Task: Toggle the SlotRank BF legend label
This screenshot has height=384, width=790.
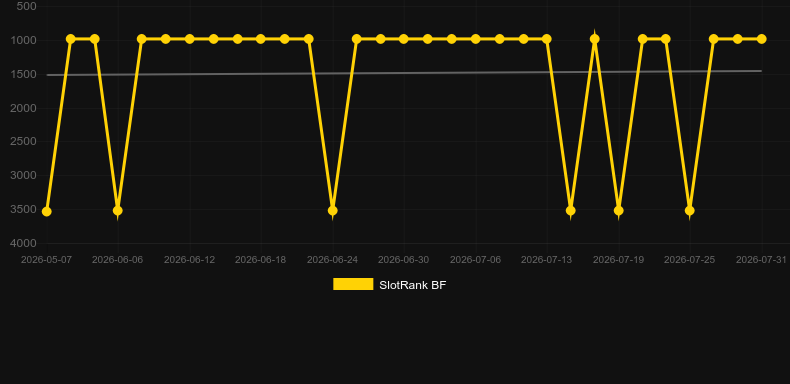Action: pos(413,285)
